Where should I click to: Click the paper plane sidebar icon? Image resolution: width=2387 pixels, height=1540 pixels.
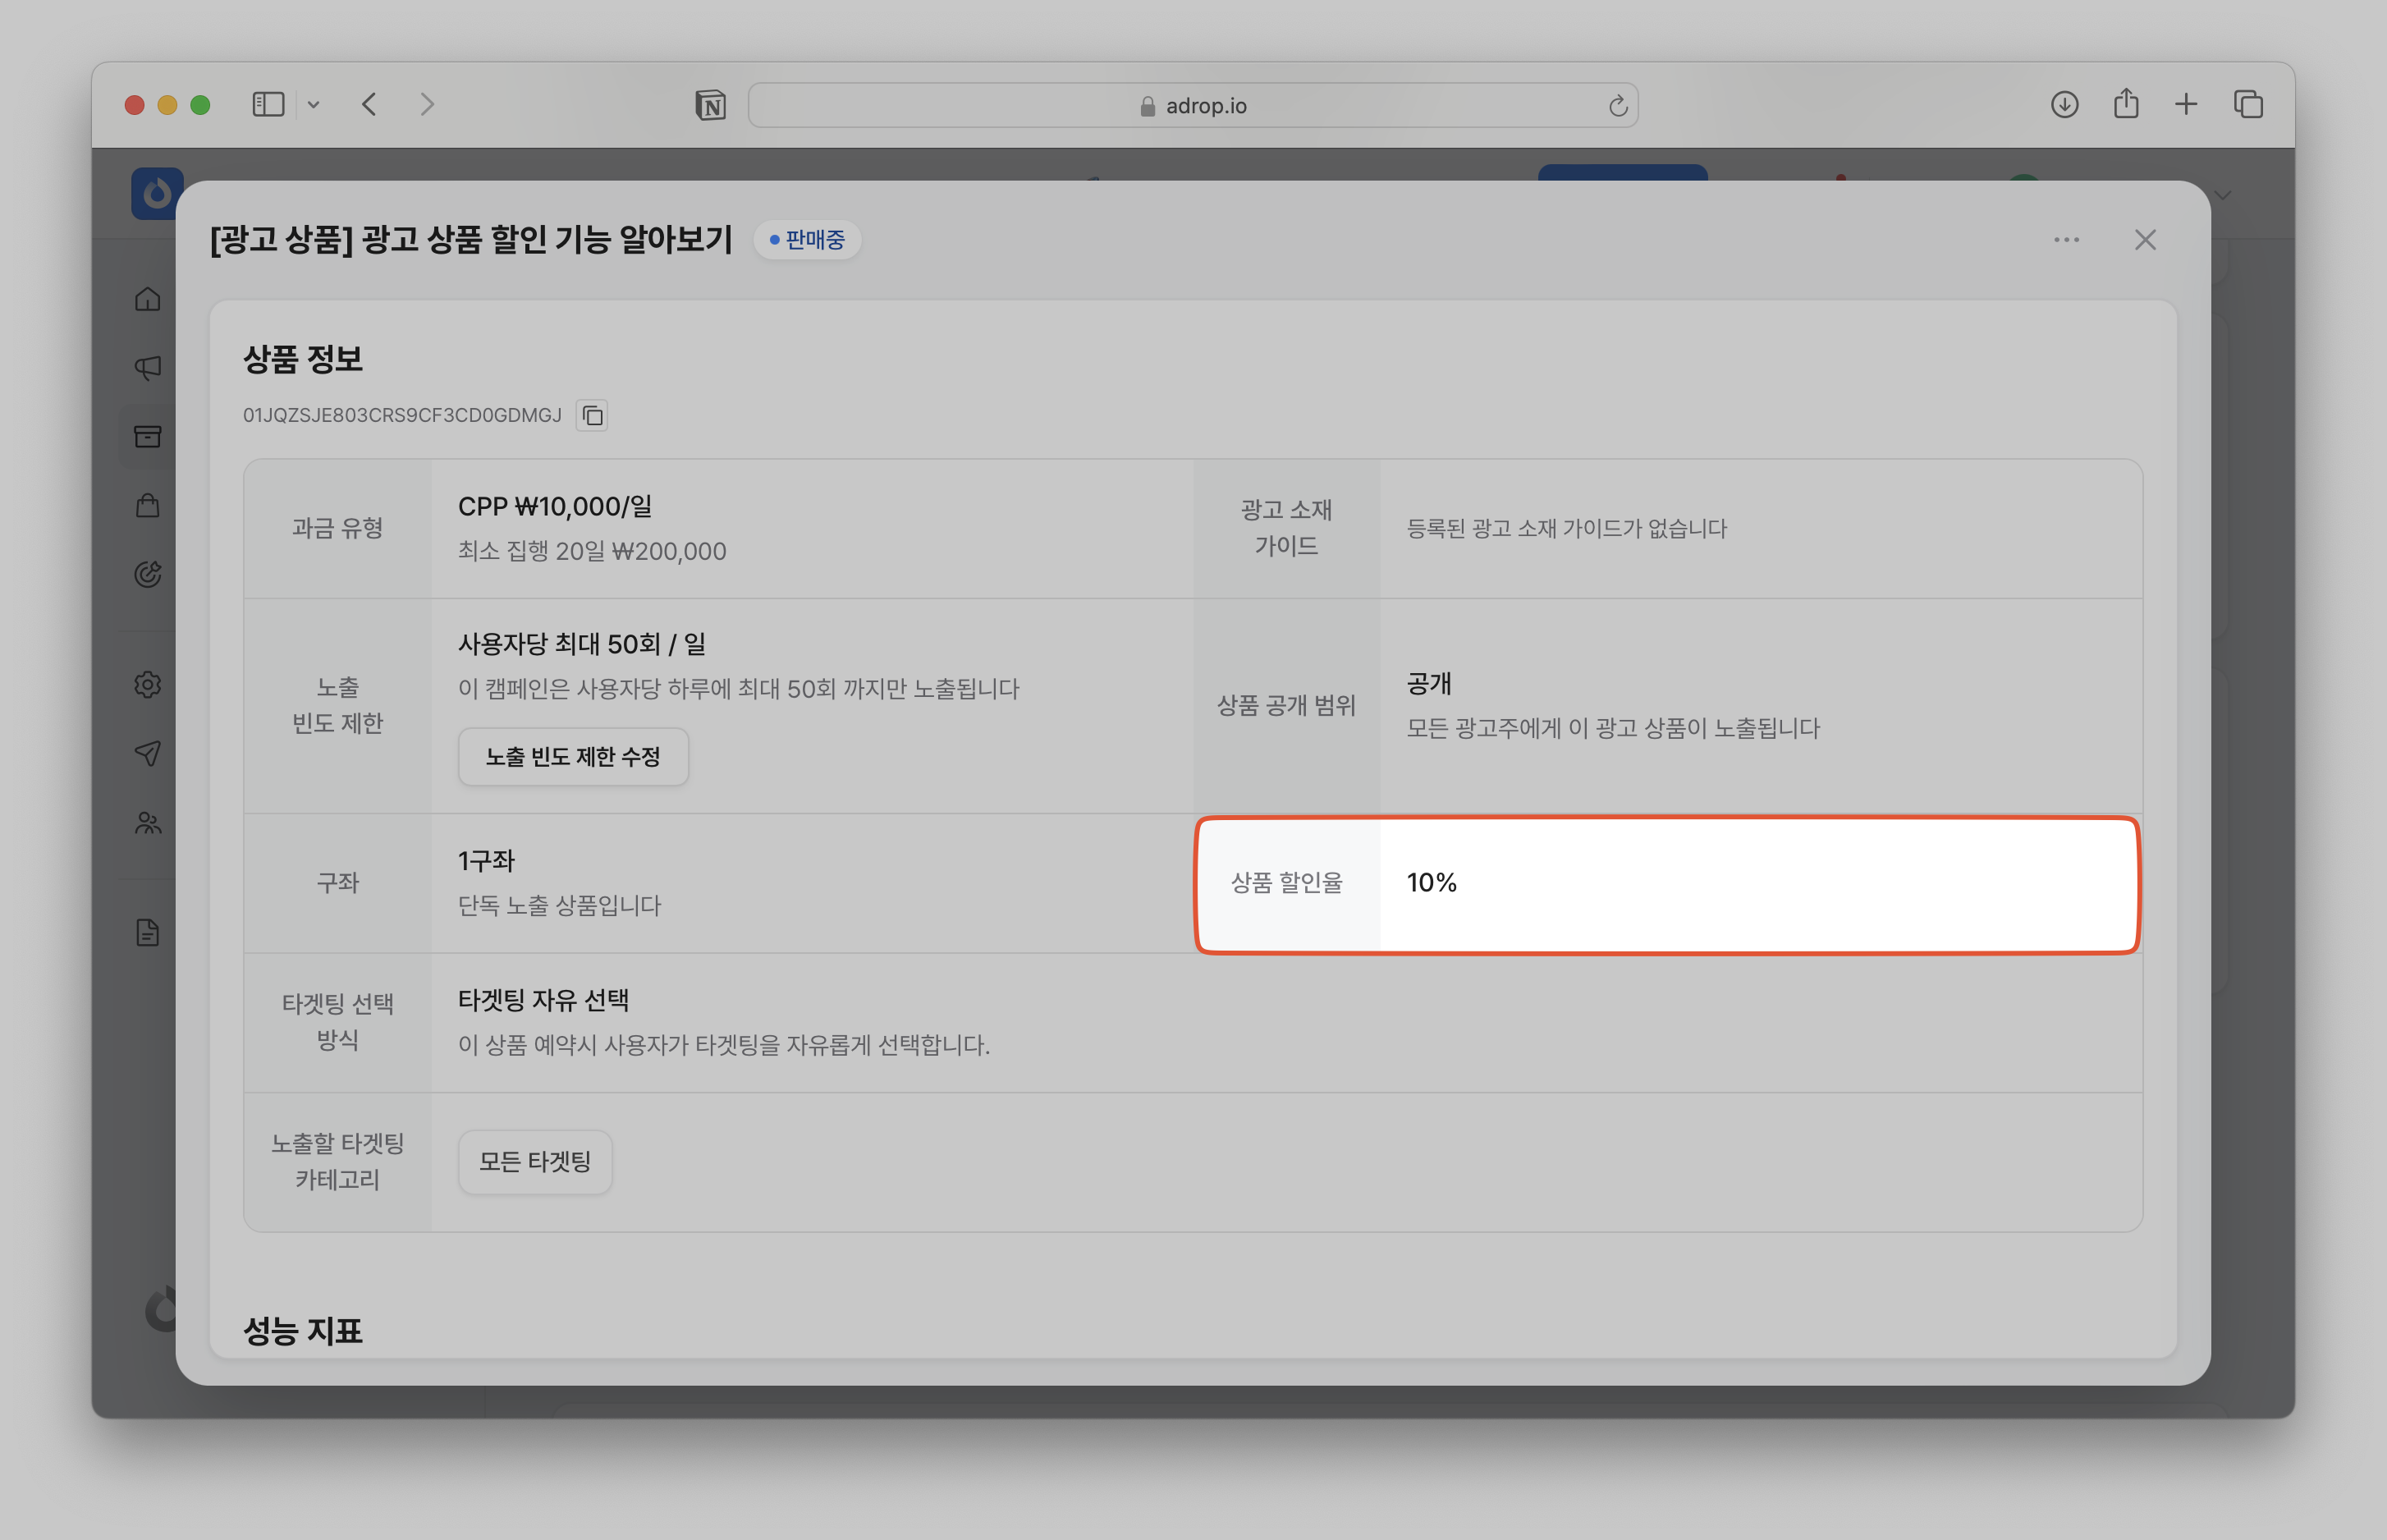click(148, 753)
